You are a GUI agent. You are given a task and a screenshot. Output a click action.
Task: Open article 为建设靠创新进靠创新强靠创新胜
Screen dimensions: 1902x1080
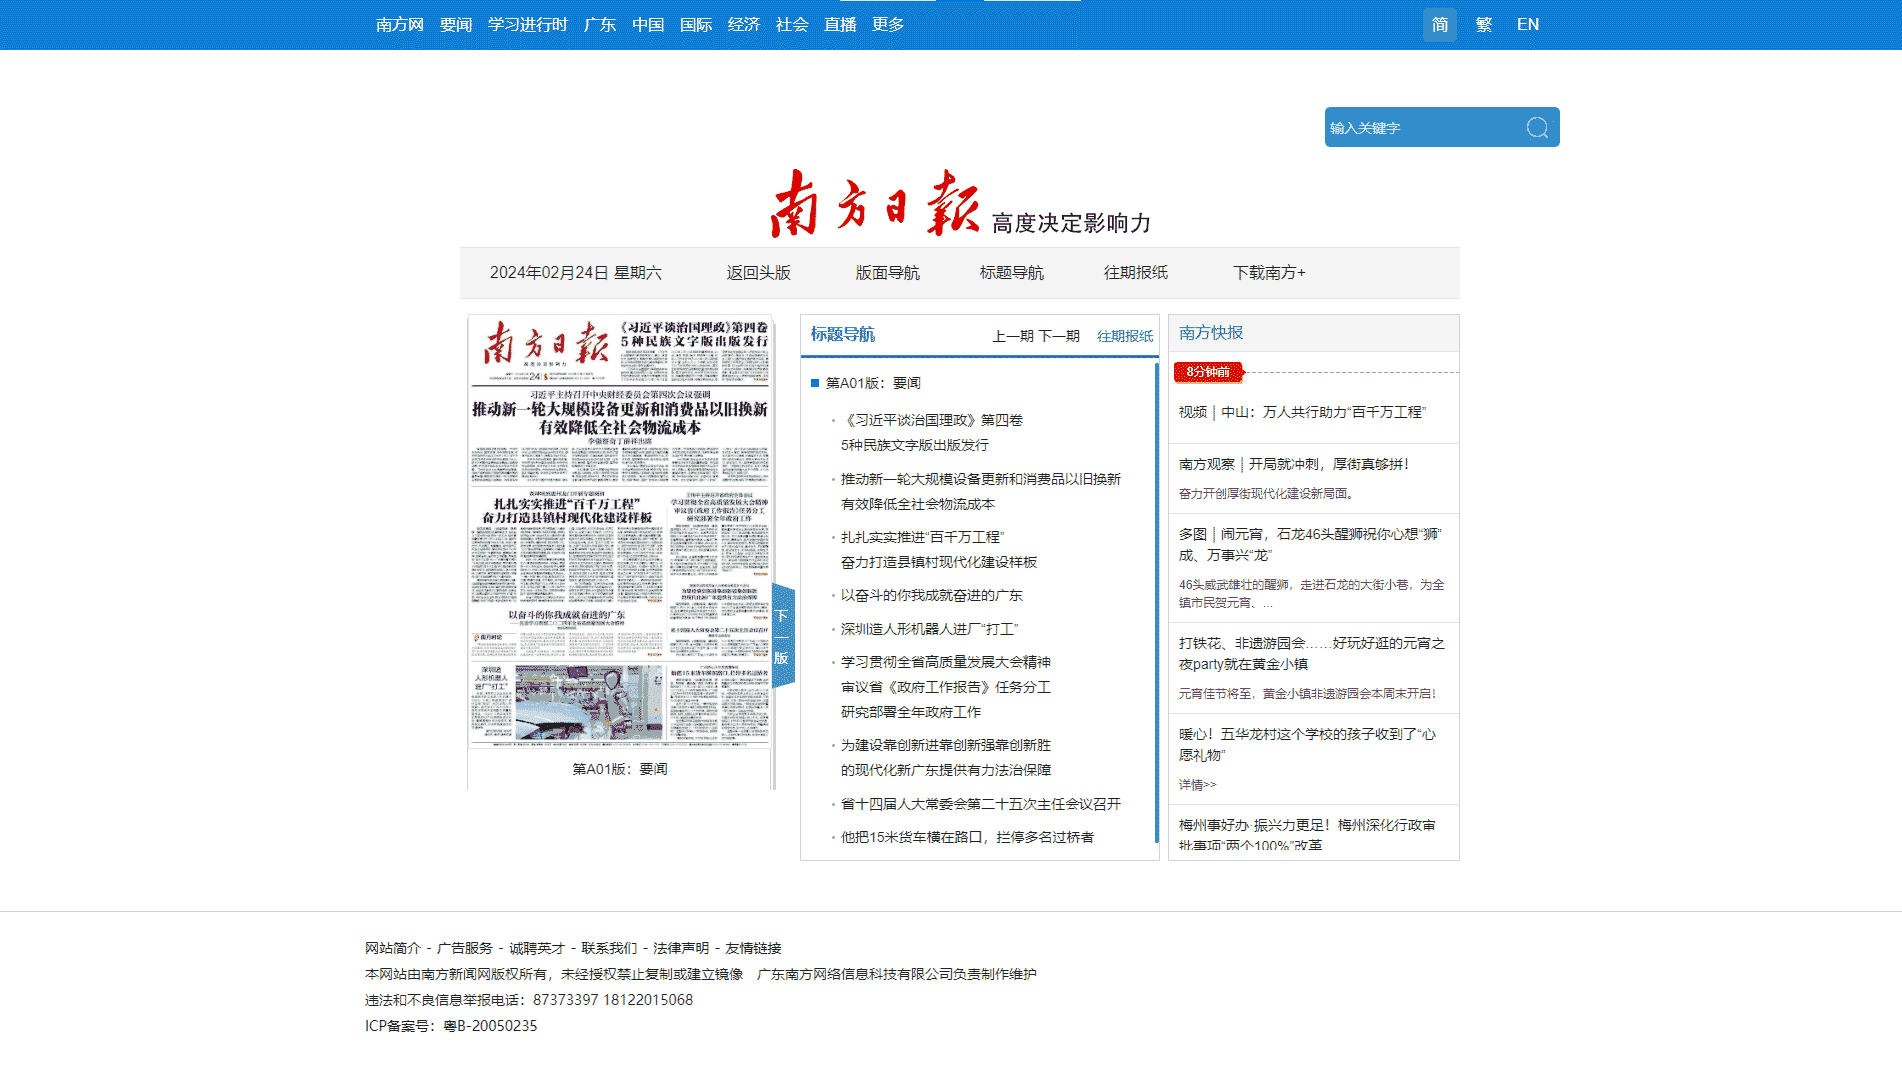click(946, 757)
